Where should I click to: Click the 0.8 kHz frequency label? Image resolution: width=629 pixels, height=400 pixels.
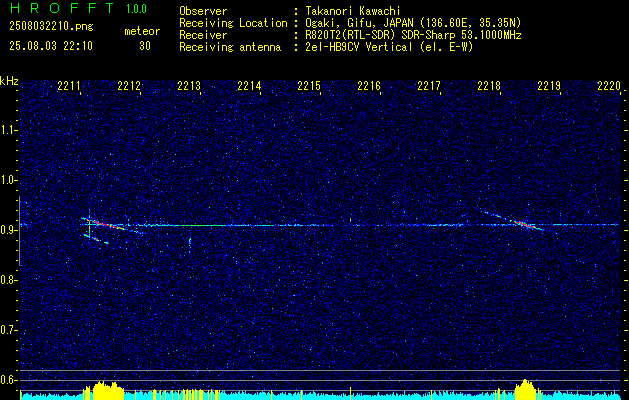click(x=8, y=280)
